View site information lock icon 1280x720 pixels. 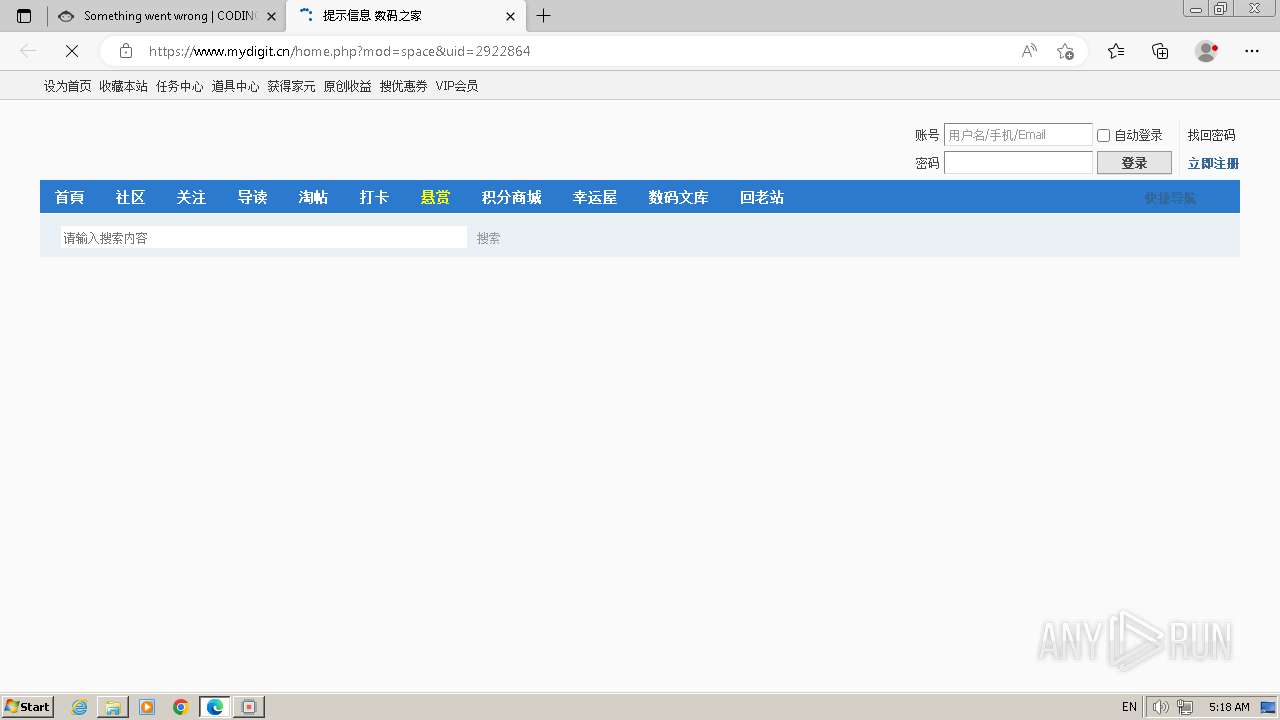click(126, 51)
